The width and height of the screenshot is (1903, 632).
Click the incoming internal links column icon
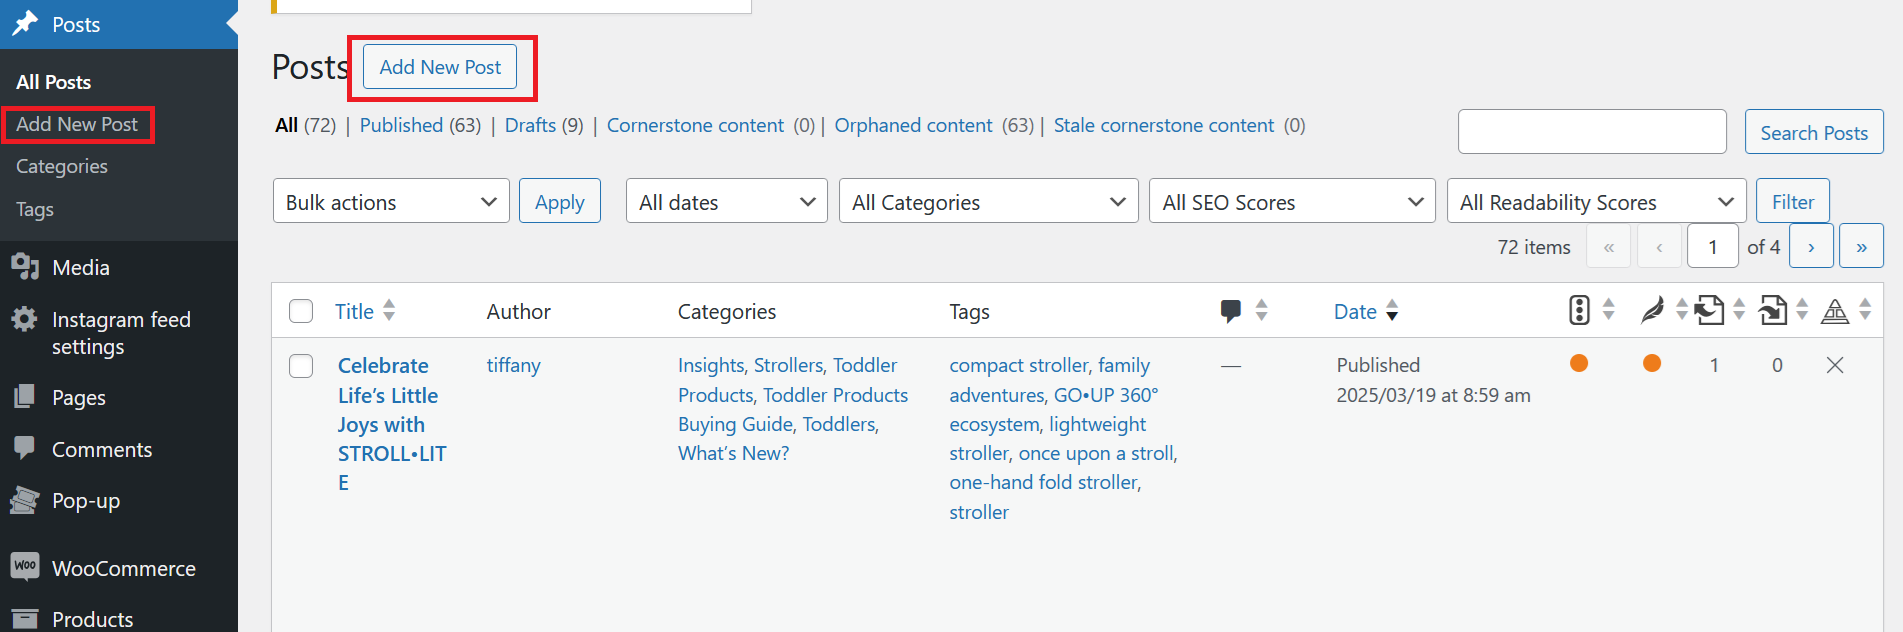click(x=1773, y=310)
